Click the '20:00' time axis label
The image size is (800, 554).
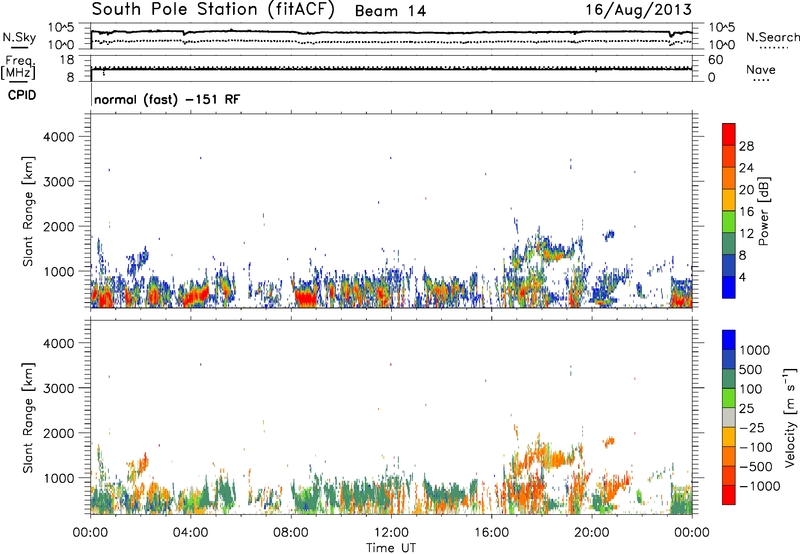tap(591, 532)
